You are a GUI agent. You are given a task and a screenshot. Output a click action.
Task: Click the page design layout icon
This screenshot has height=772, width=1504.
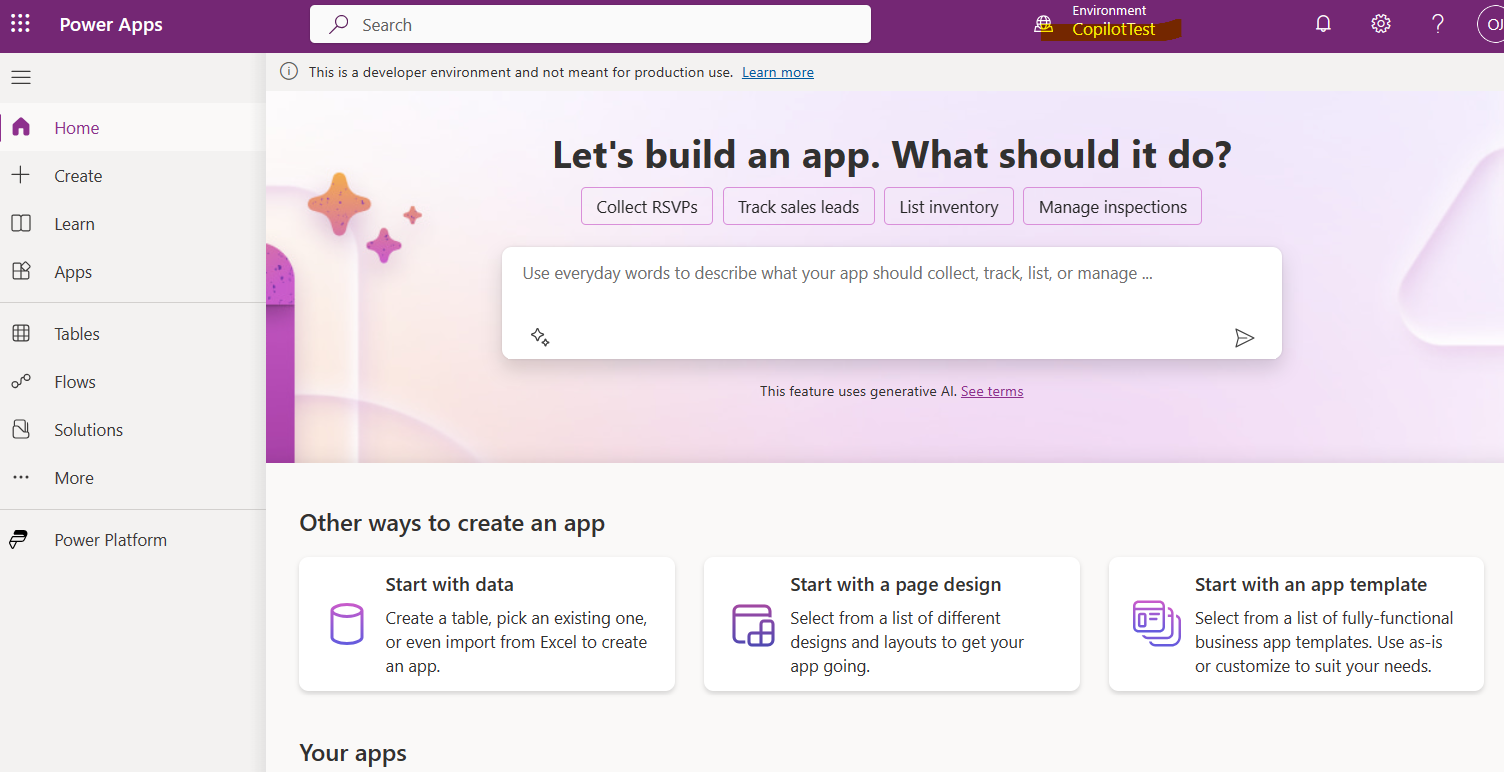(753, 625)
